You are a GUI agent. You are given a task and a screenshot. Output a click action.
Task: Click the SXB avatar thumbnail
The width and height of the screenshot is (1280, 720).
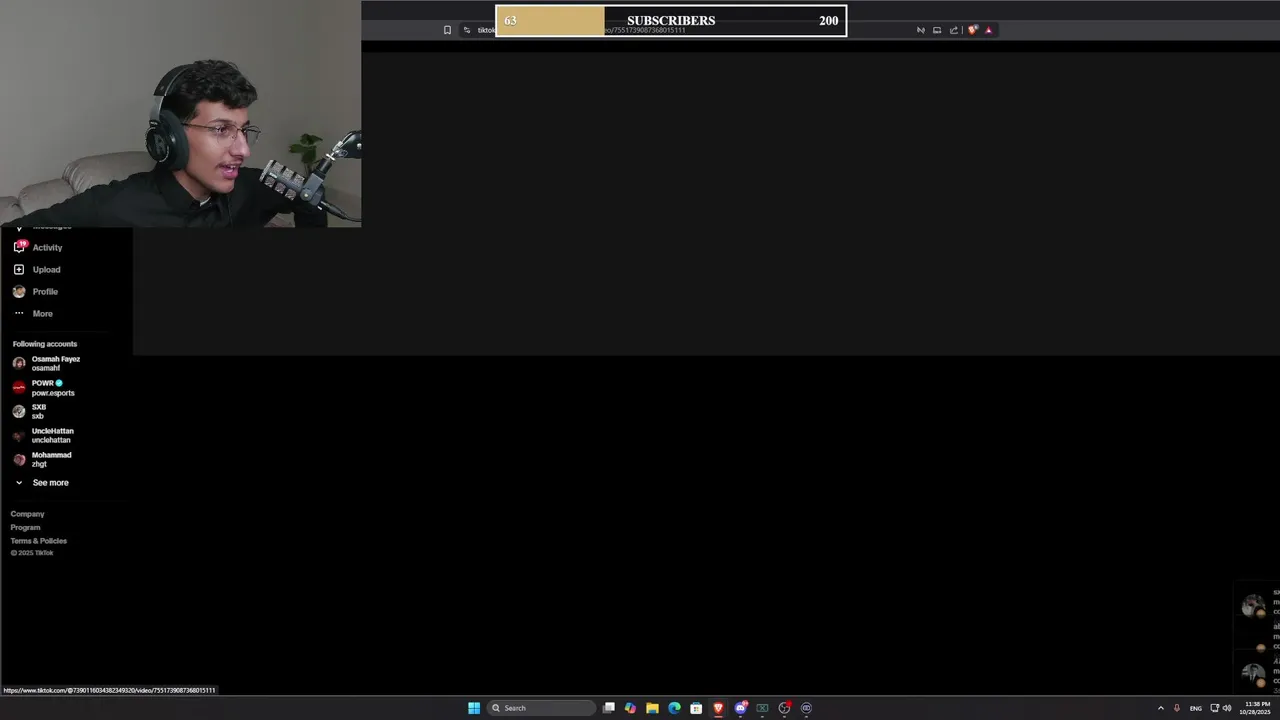19,411
